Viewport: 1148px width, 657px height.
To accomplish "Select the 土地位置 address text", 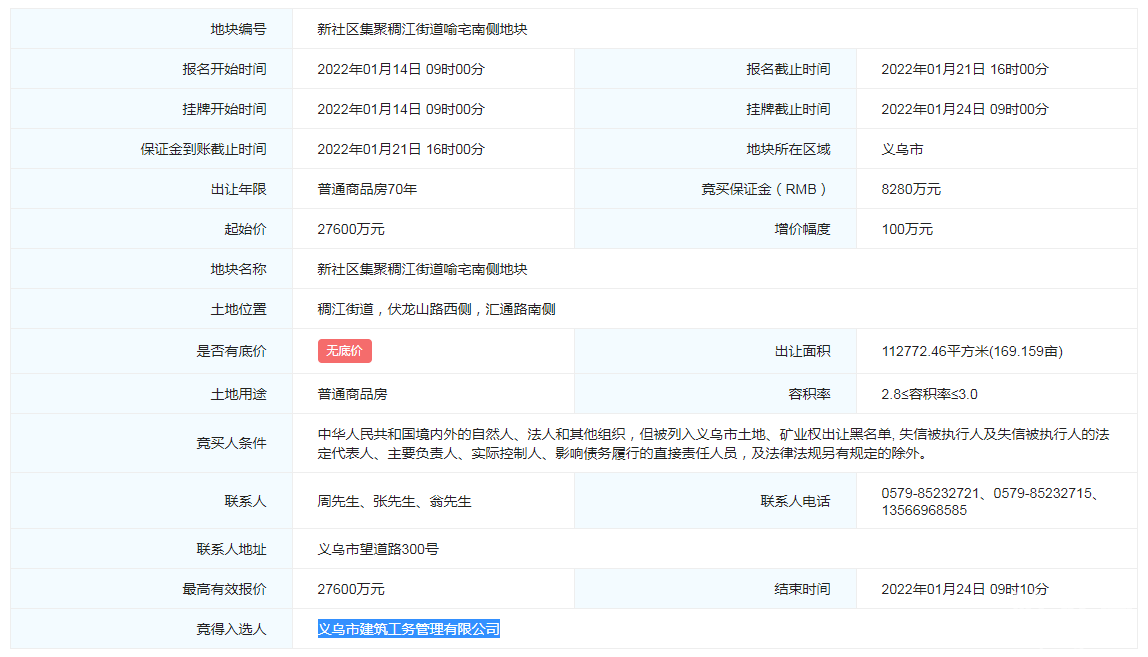I will (x=436, y=309).
